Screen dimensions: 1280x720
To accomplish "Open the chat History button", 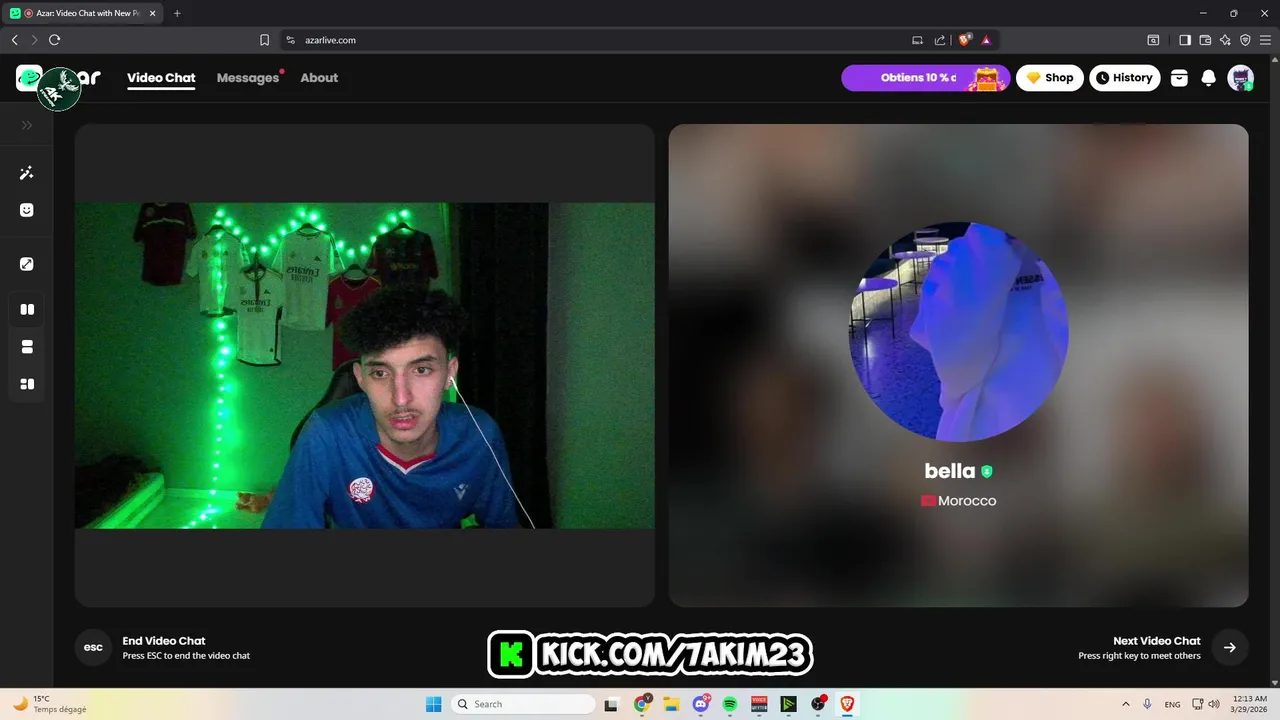I will coord(1125,78).
